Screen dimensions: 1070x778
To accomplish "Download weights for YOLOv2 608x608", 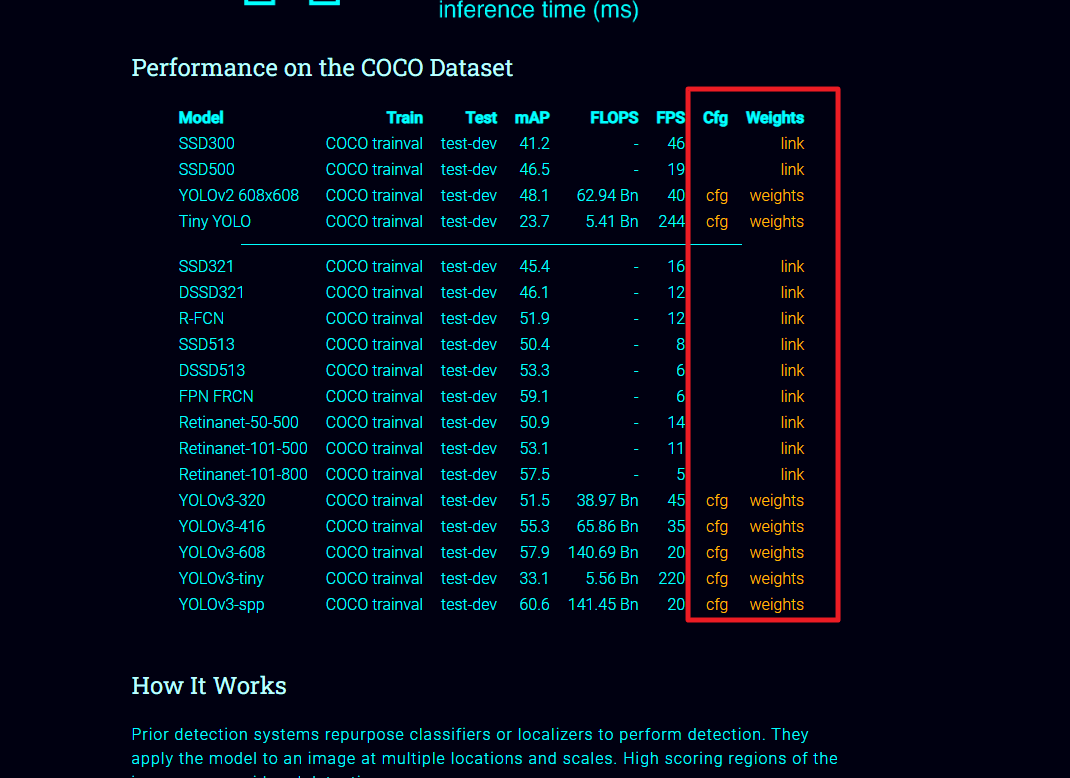I will point(777,196).
